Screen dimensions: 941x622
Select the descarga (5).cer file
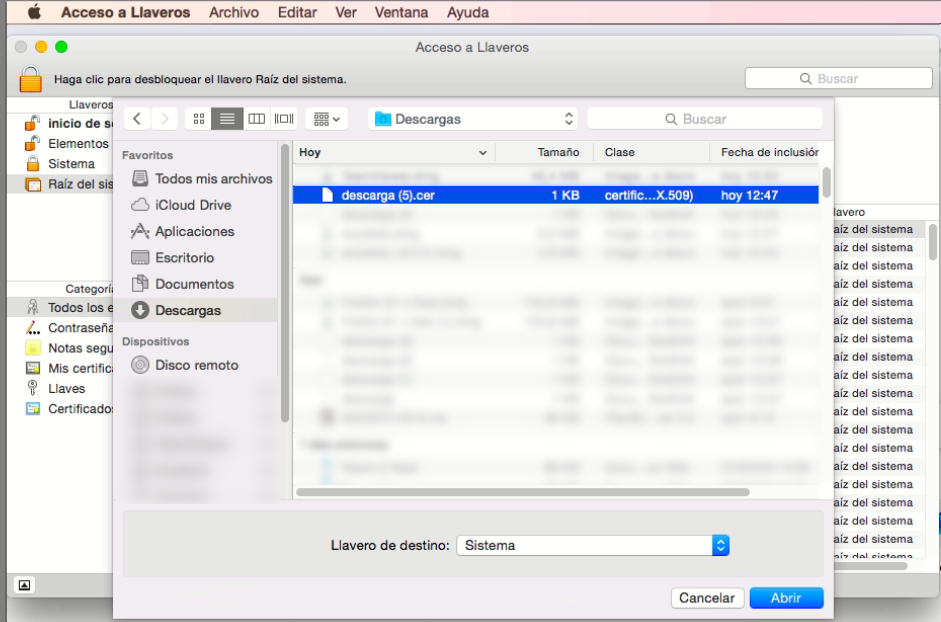(556, 195)
